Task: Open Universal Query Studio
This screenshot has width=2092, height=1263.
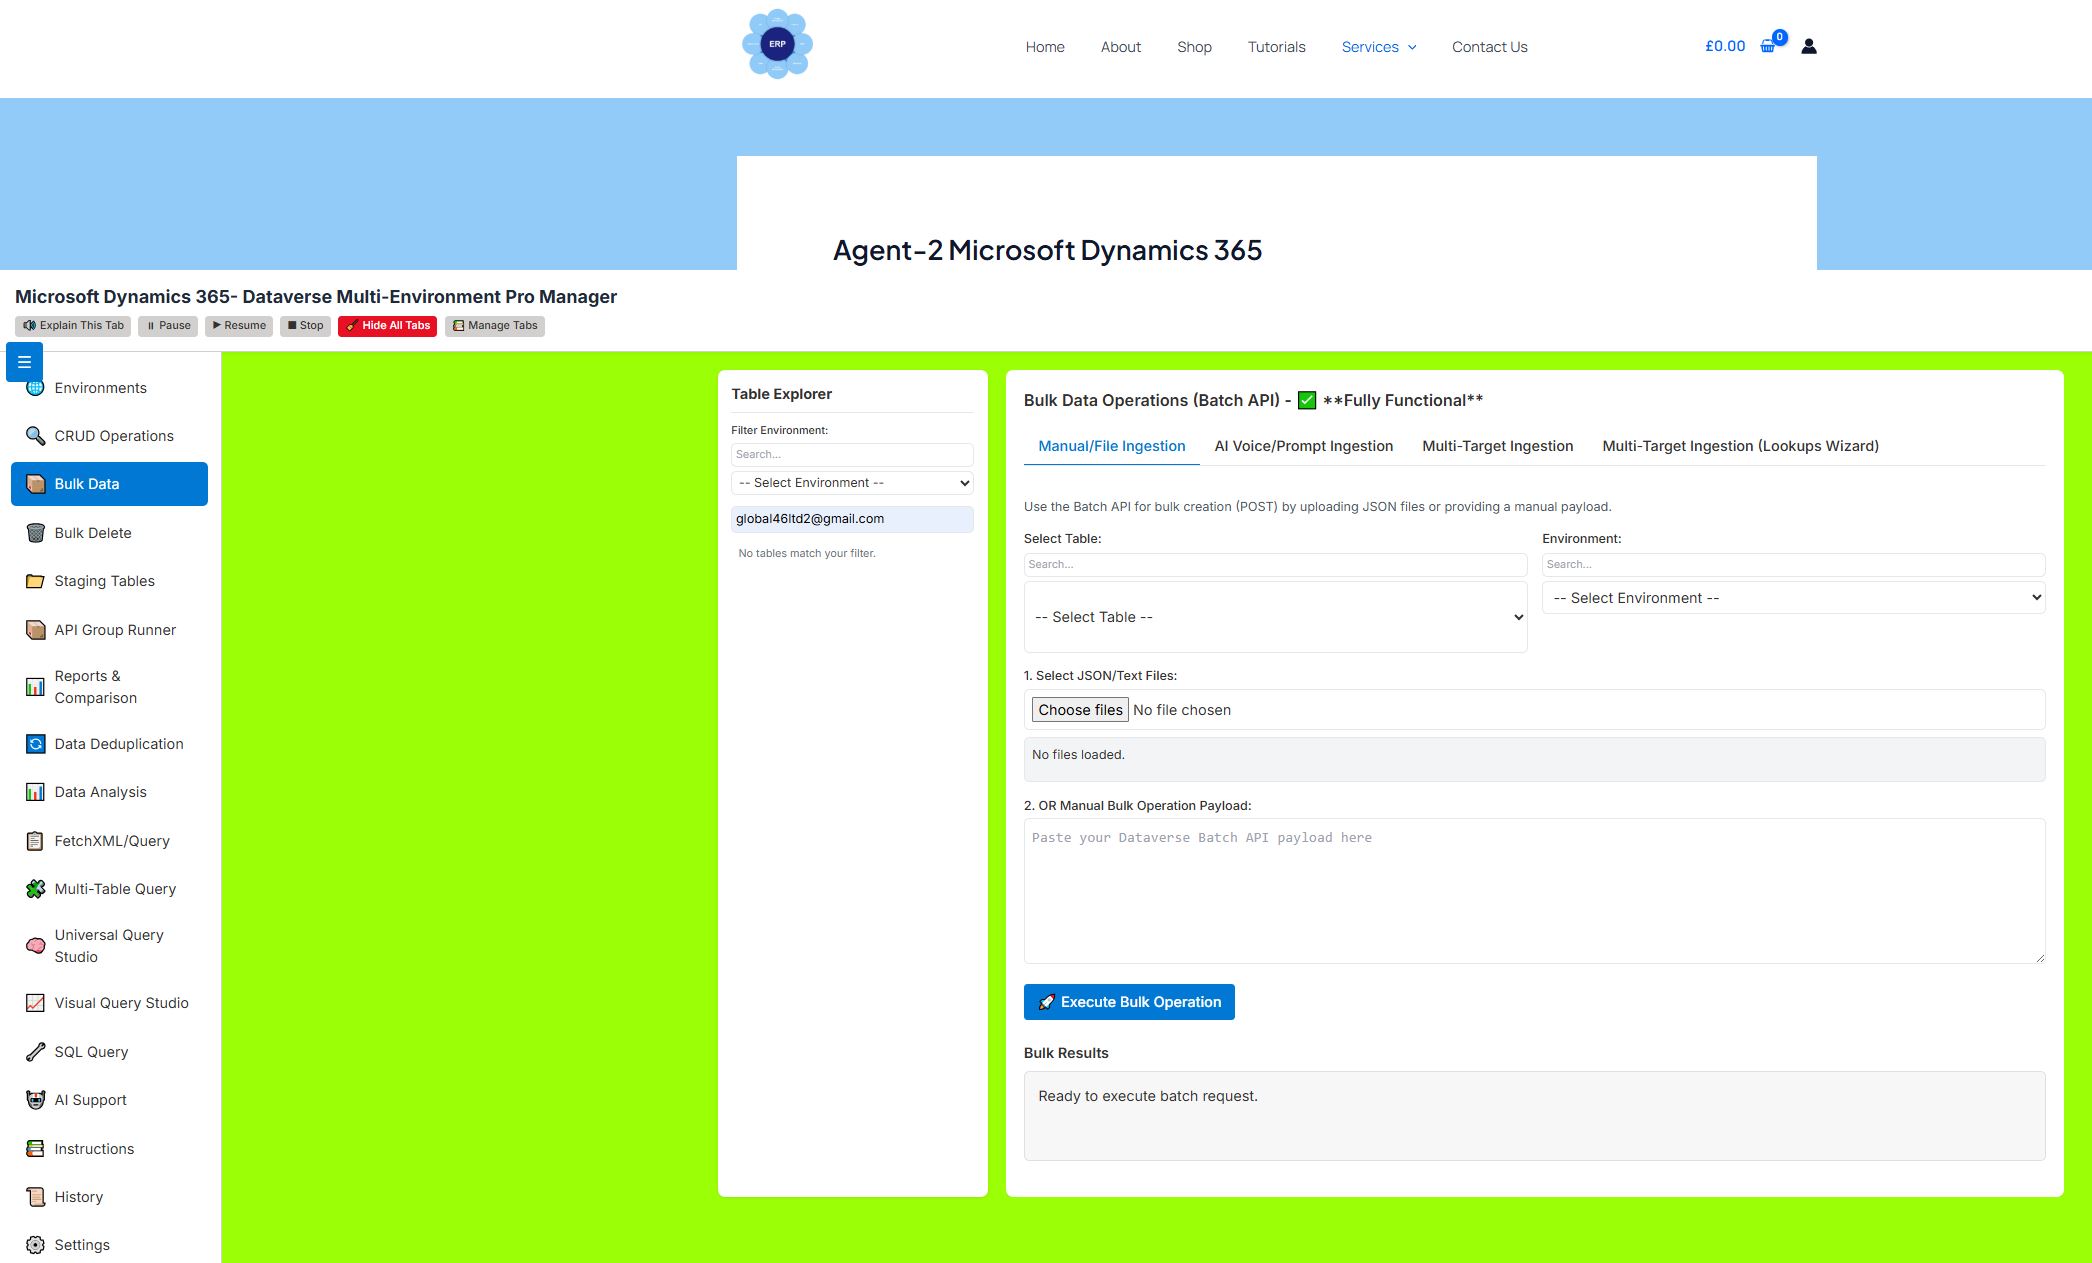Action: click(108, 945)
